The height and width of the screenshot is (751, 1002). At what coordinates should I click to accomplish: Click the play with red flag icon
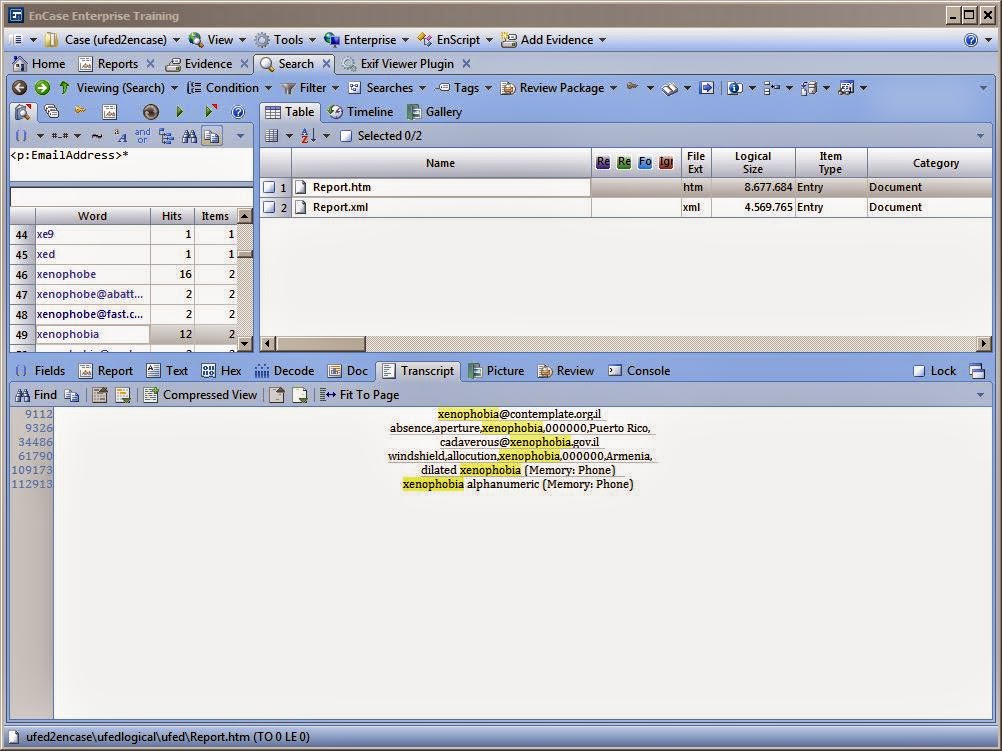click(x=210, y=112)
